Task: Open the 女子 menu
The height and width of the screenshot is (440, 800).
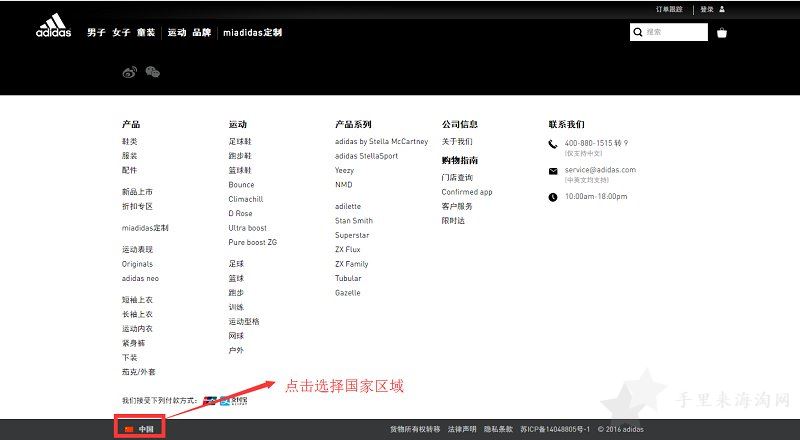Action: coord(121,32)
